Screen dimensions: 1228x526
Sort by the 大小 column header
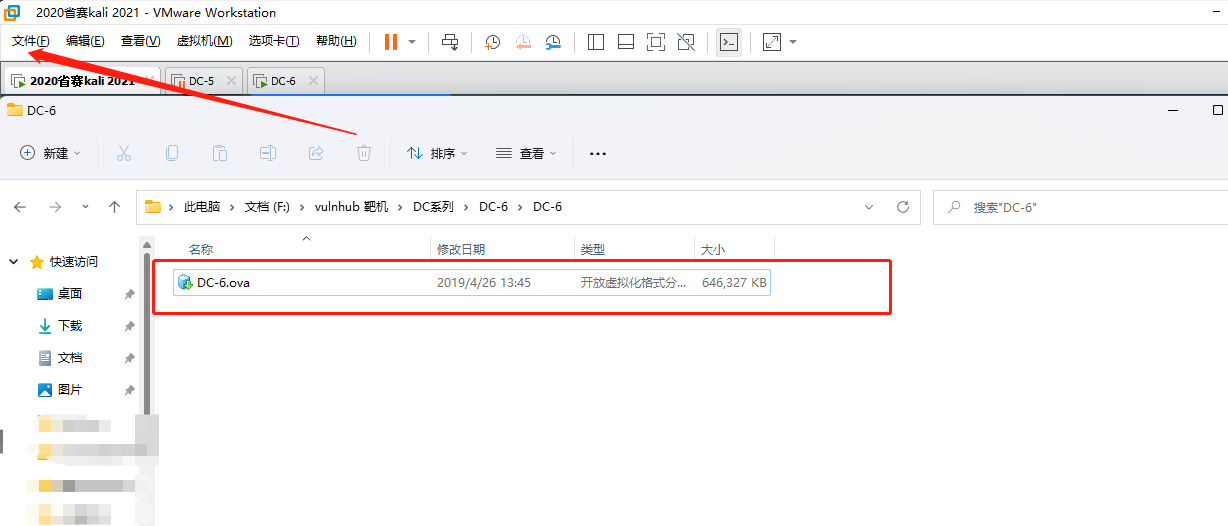click(712, 249)
